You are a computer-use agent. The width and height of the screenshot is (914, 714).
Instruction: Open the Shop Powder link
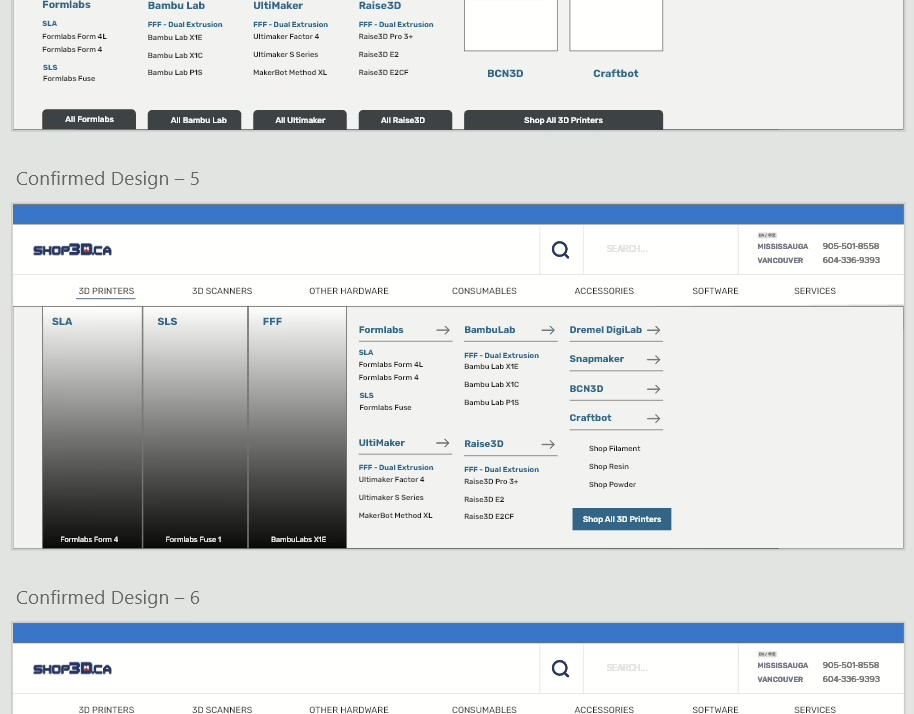612,484
